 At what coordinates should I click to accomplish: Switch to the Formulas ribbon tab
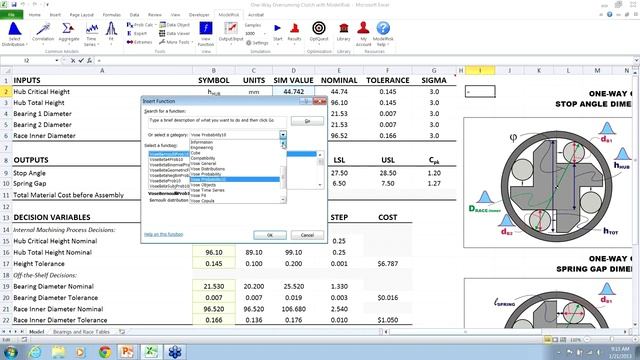click(x=112, y=15)
